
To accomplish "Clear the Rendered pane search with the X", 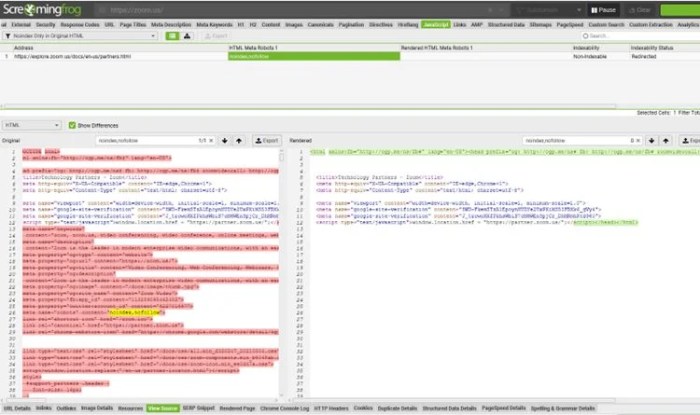I will click(x=638, y=141).
